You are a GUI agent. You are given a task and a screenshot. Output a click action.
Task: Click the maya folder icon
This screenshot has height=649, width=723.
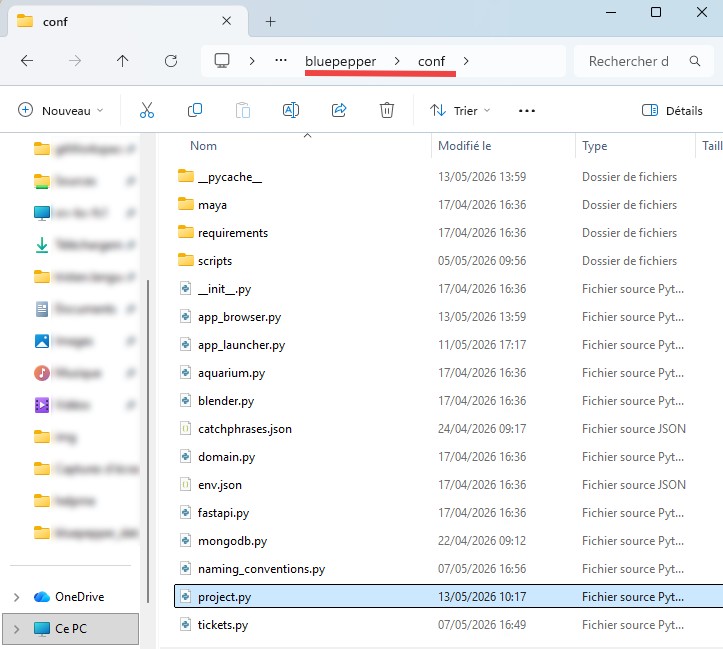pyautogui.click(x=186, y=204)
